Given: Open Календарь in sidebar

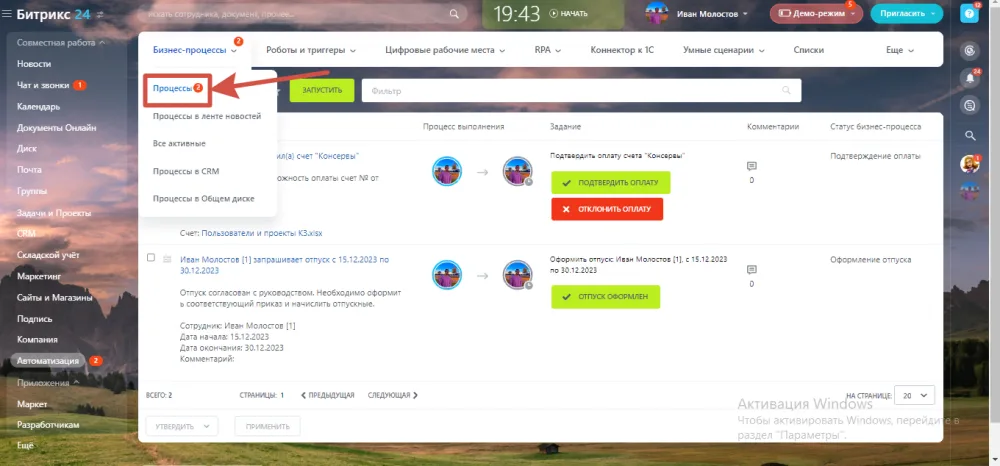Looking at the screenshot, I should point(39,106).
